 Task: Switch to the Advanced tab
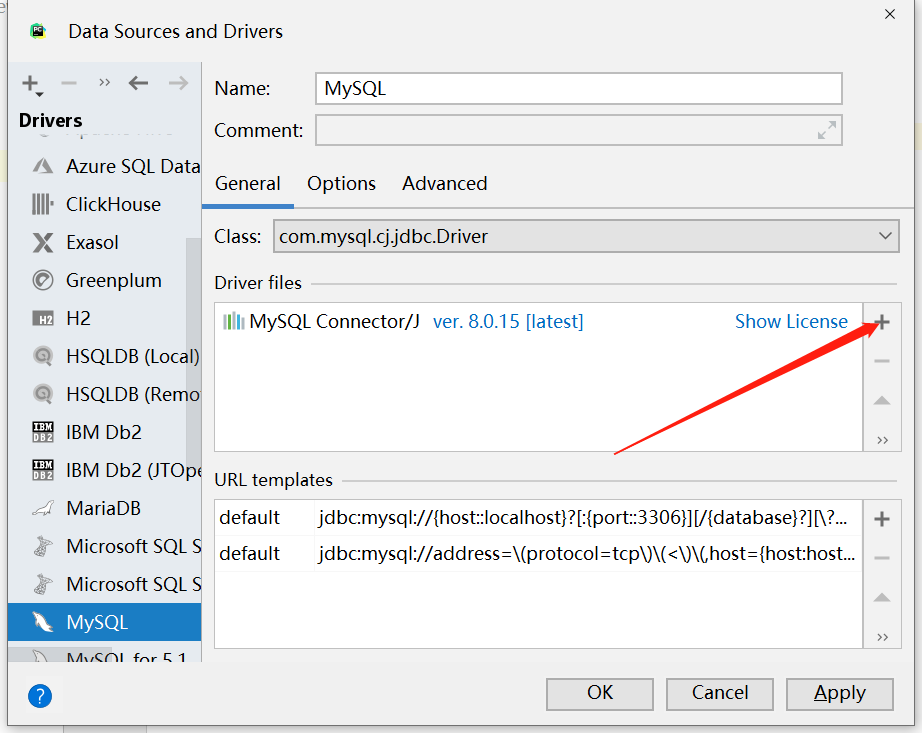pos(445,183)
